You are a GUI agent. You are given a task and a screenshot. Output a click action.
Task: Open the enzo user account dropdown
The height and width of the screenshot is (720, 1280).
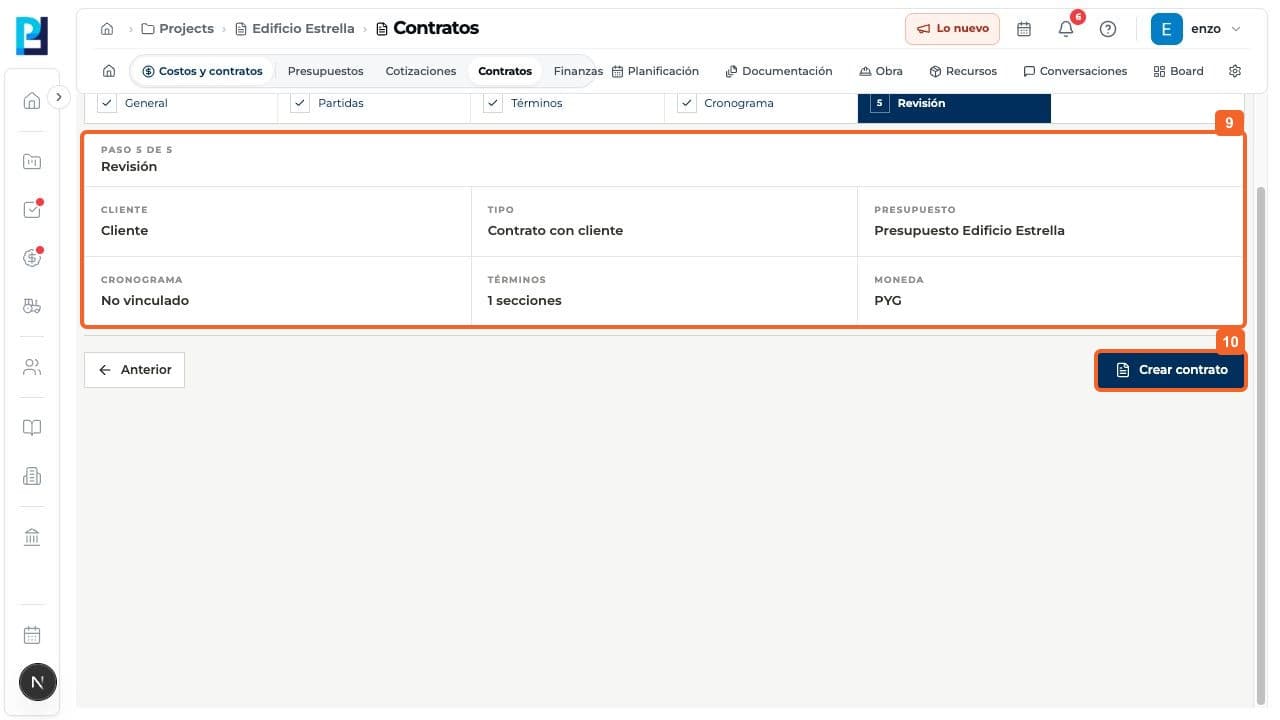[1197, 29]
